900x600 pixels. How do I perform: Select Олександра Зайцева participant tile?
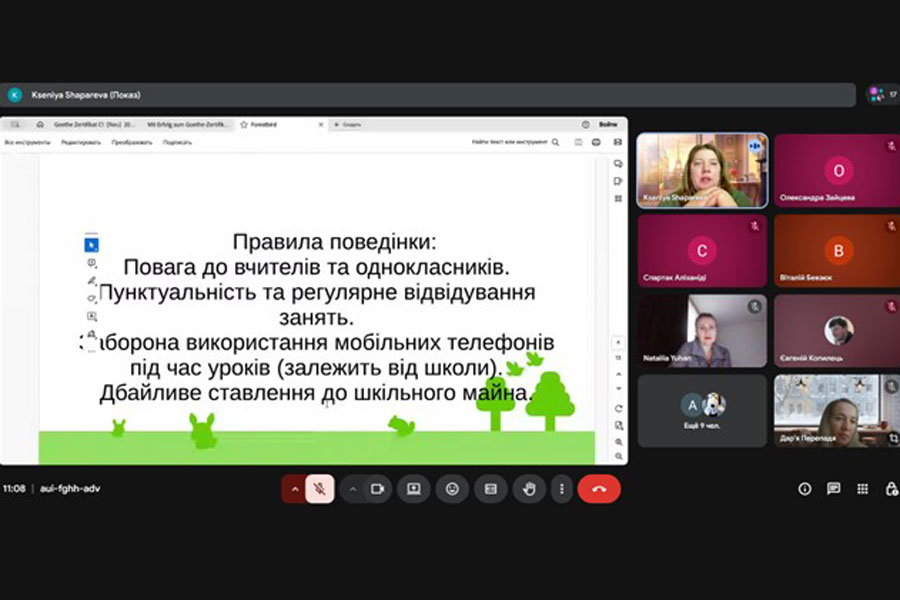coord(837,170)
